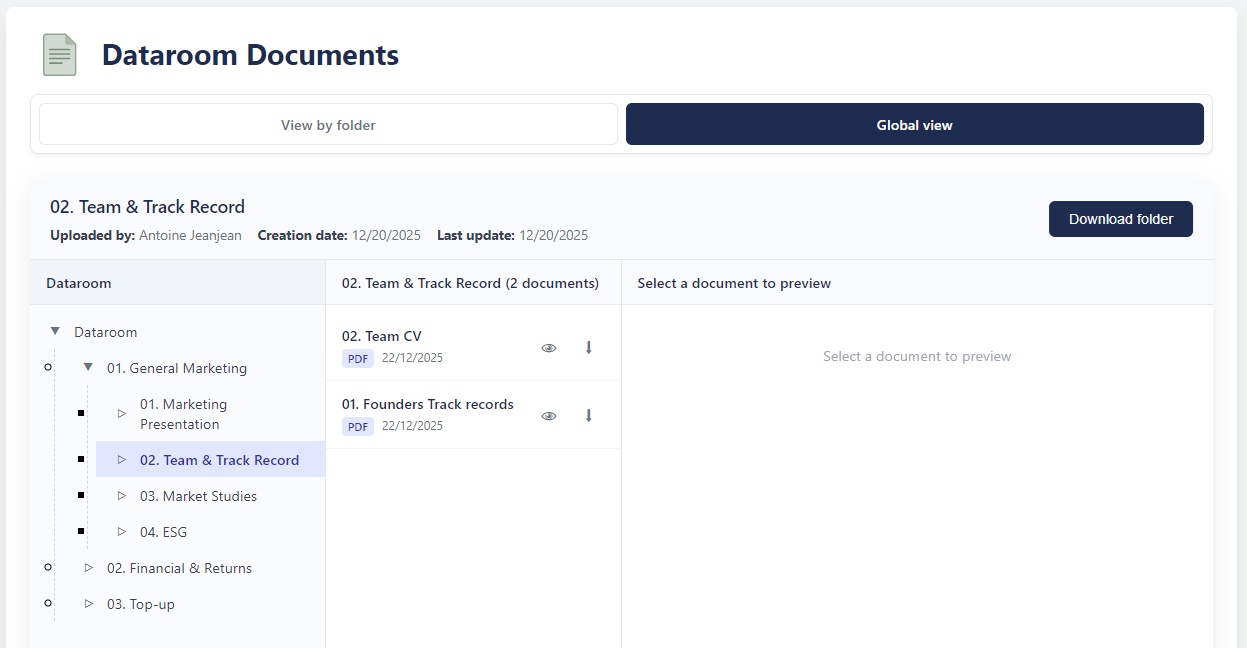Expand the 04. ESG folder arrow

122,532
